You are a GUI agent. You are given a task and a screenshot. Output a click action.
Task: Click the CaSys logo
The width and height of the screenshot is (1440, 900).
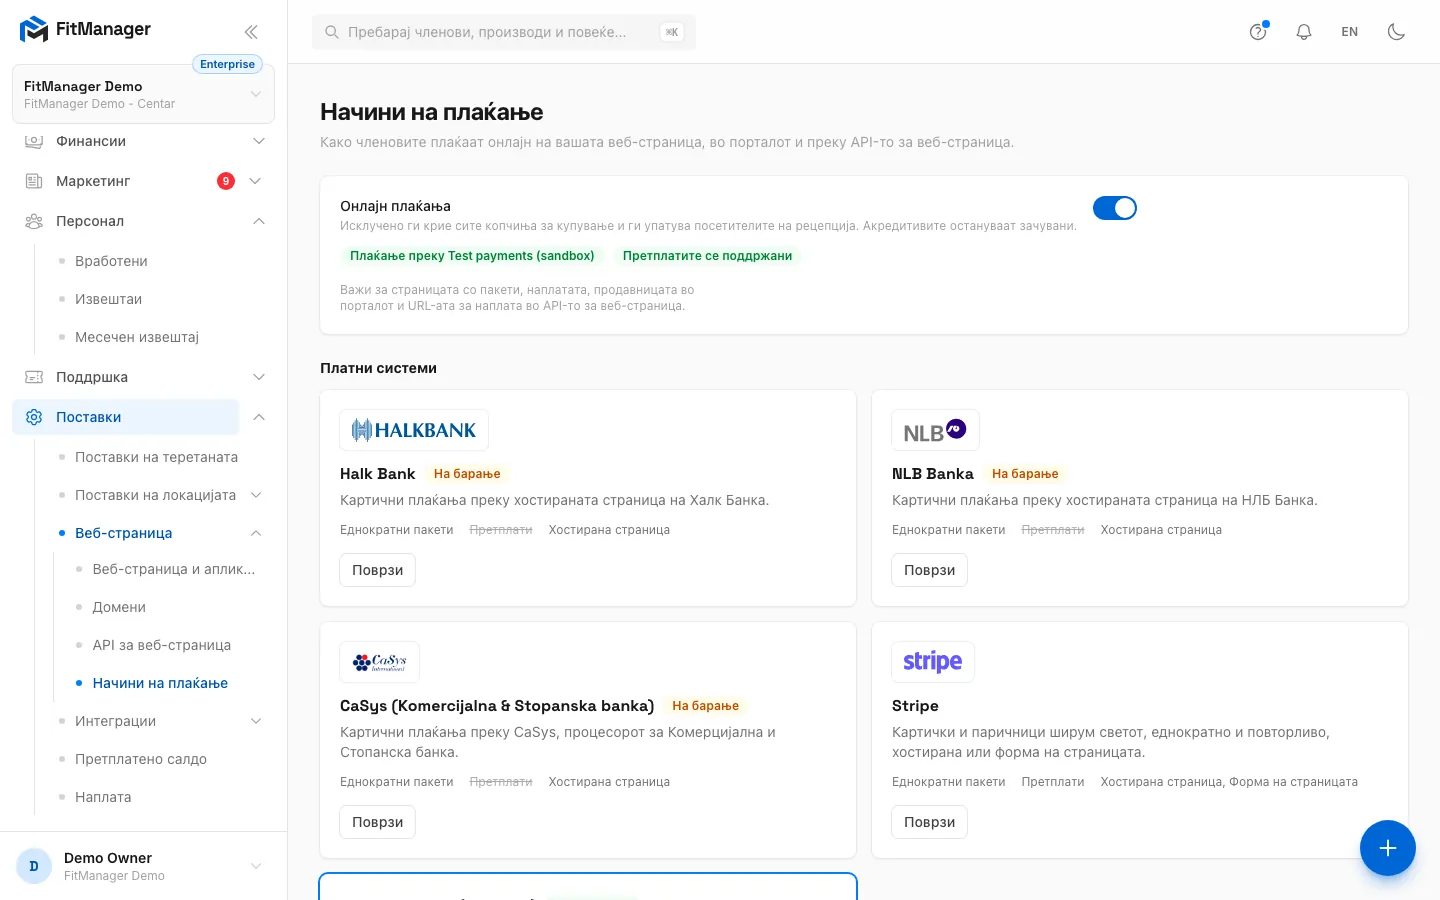[x=380, y=662]
